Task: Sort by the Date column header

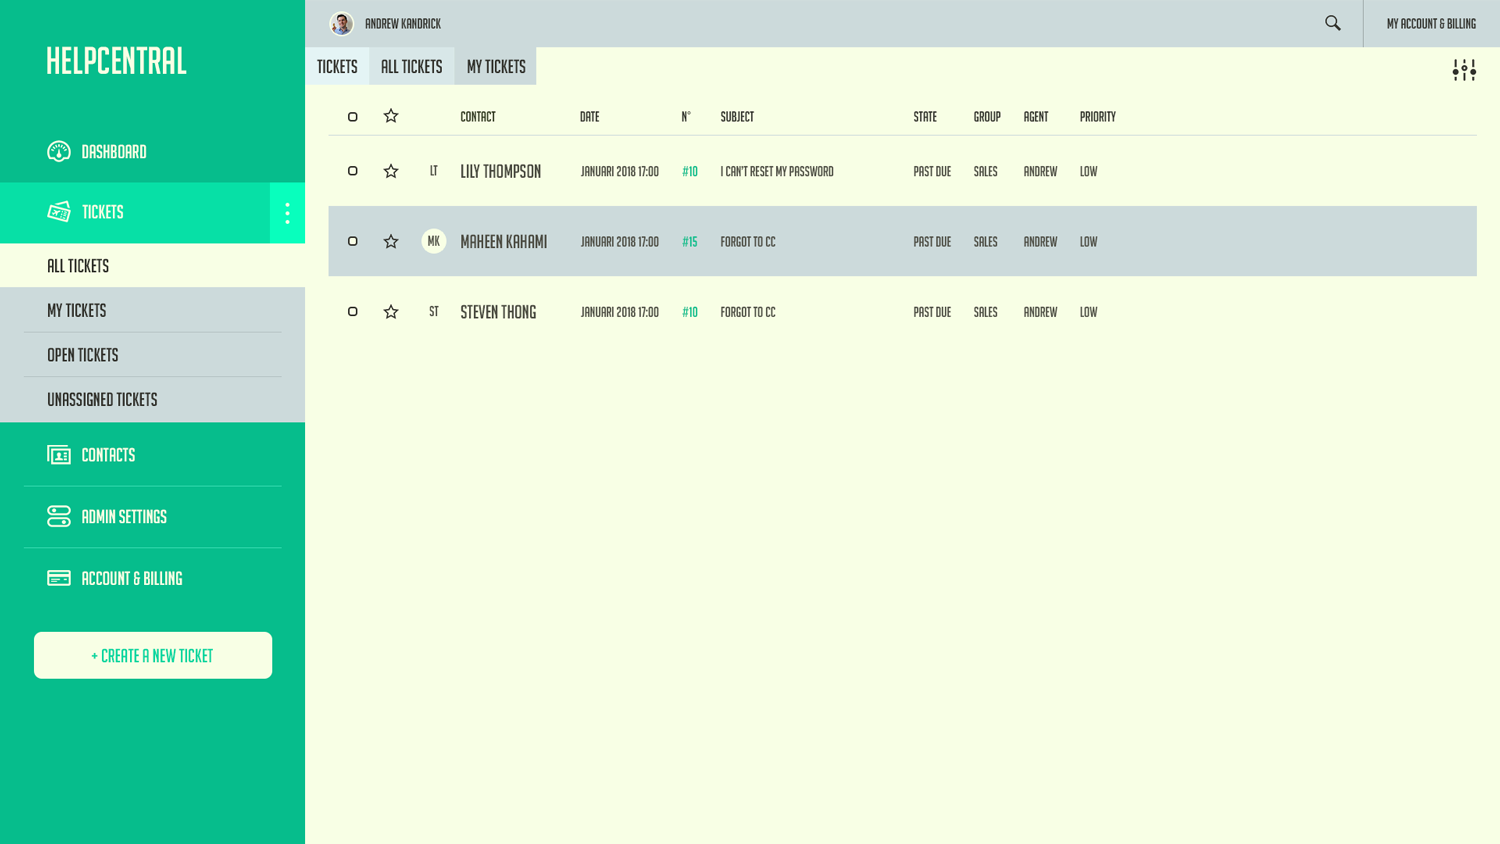Action: 590,116
